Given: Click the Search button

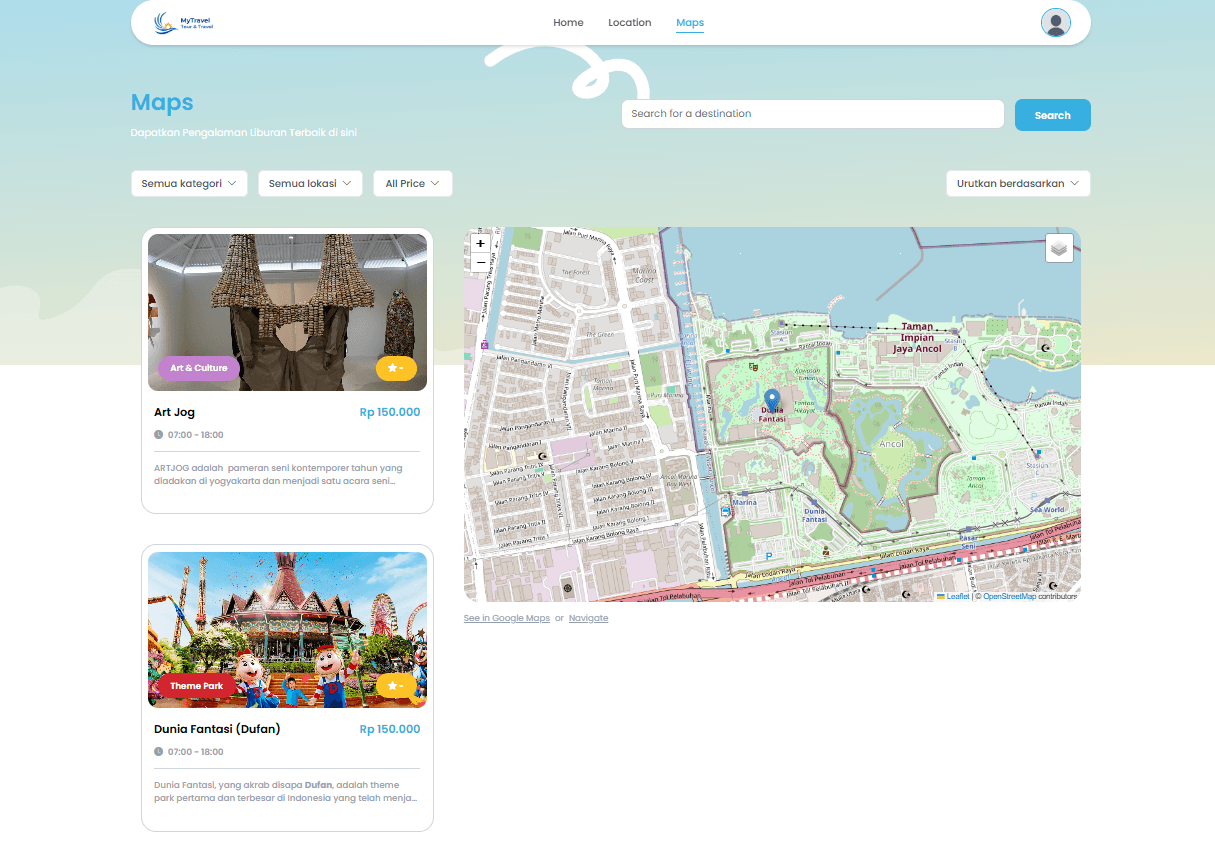Looking at the screenshot, I should pyautogui.click(x=1052, y=115).
